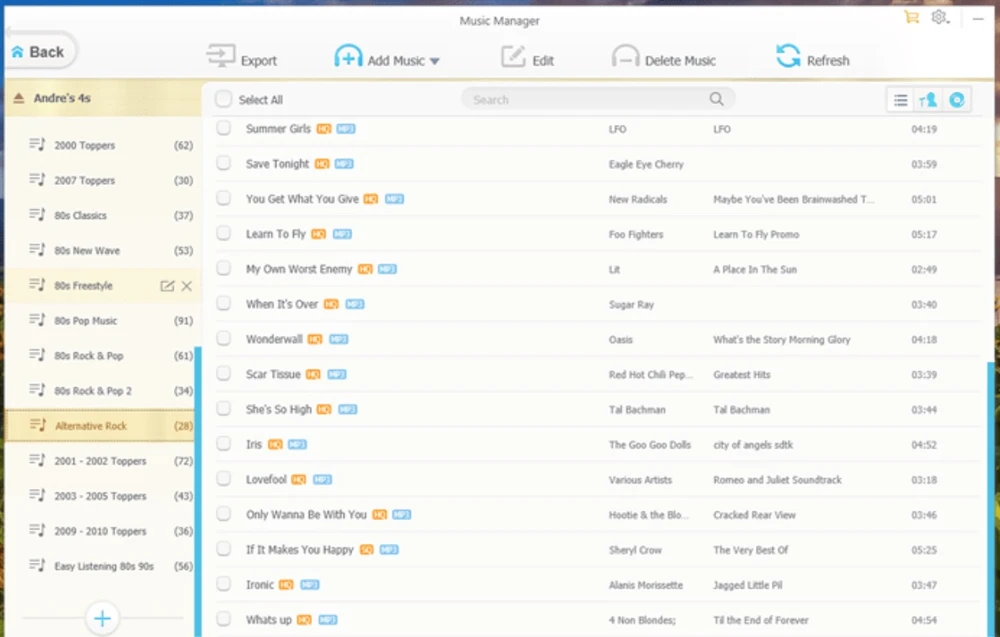1000x637 pixels.
Task: Switch to artist view icon
Action: click(x=929, y=100)
